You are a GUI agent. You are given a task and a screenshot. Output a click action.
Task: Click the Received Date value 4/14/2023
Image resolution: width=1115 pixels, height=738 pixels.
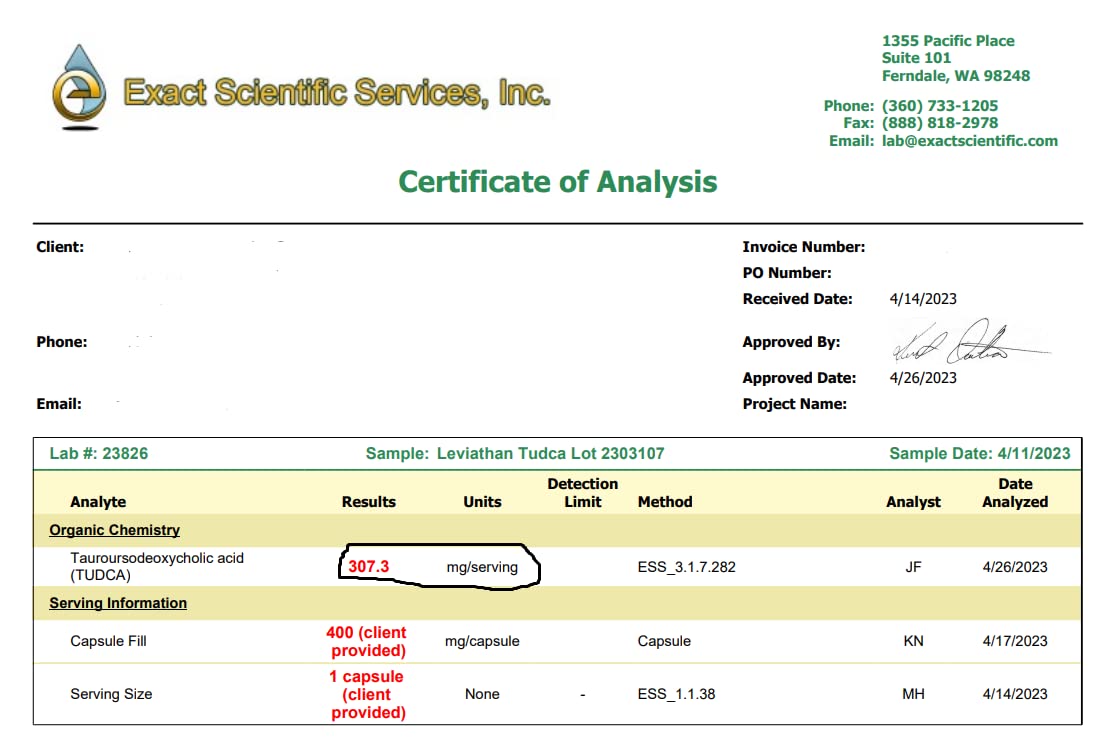[x=922, y=299]
